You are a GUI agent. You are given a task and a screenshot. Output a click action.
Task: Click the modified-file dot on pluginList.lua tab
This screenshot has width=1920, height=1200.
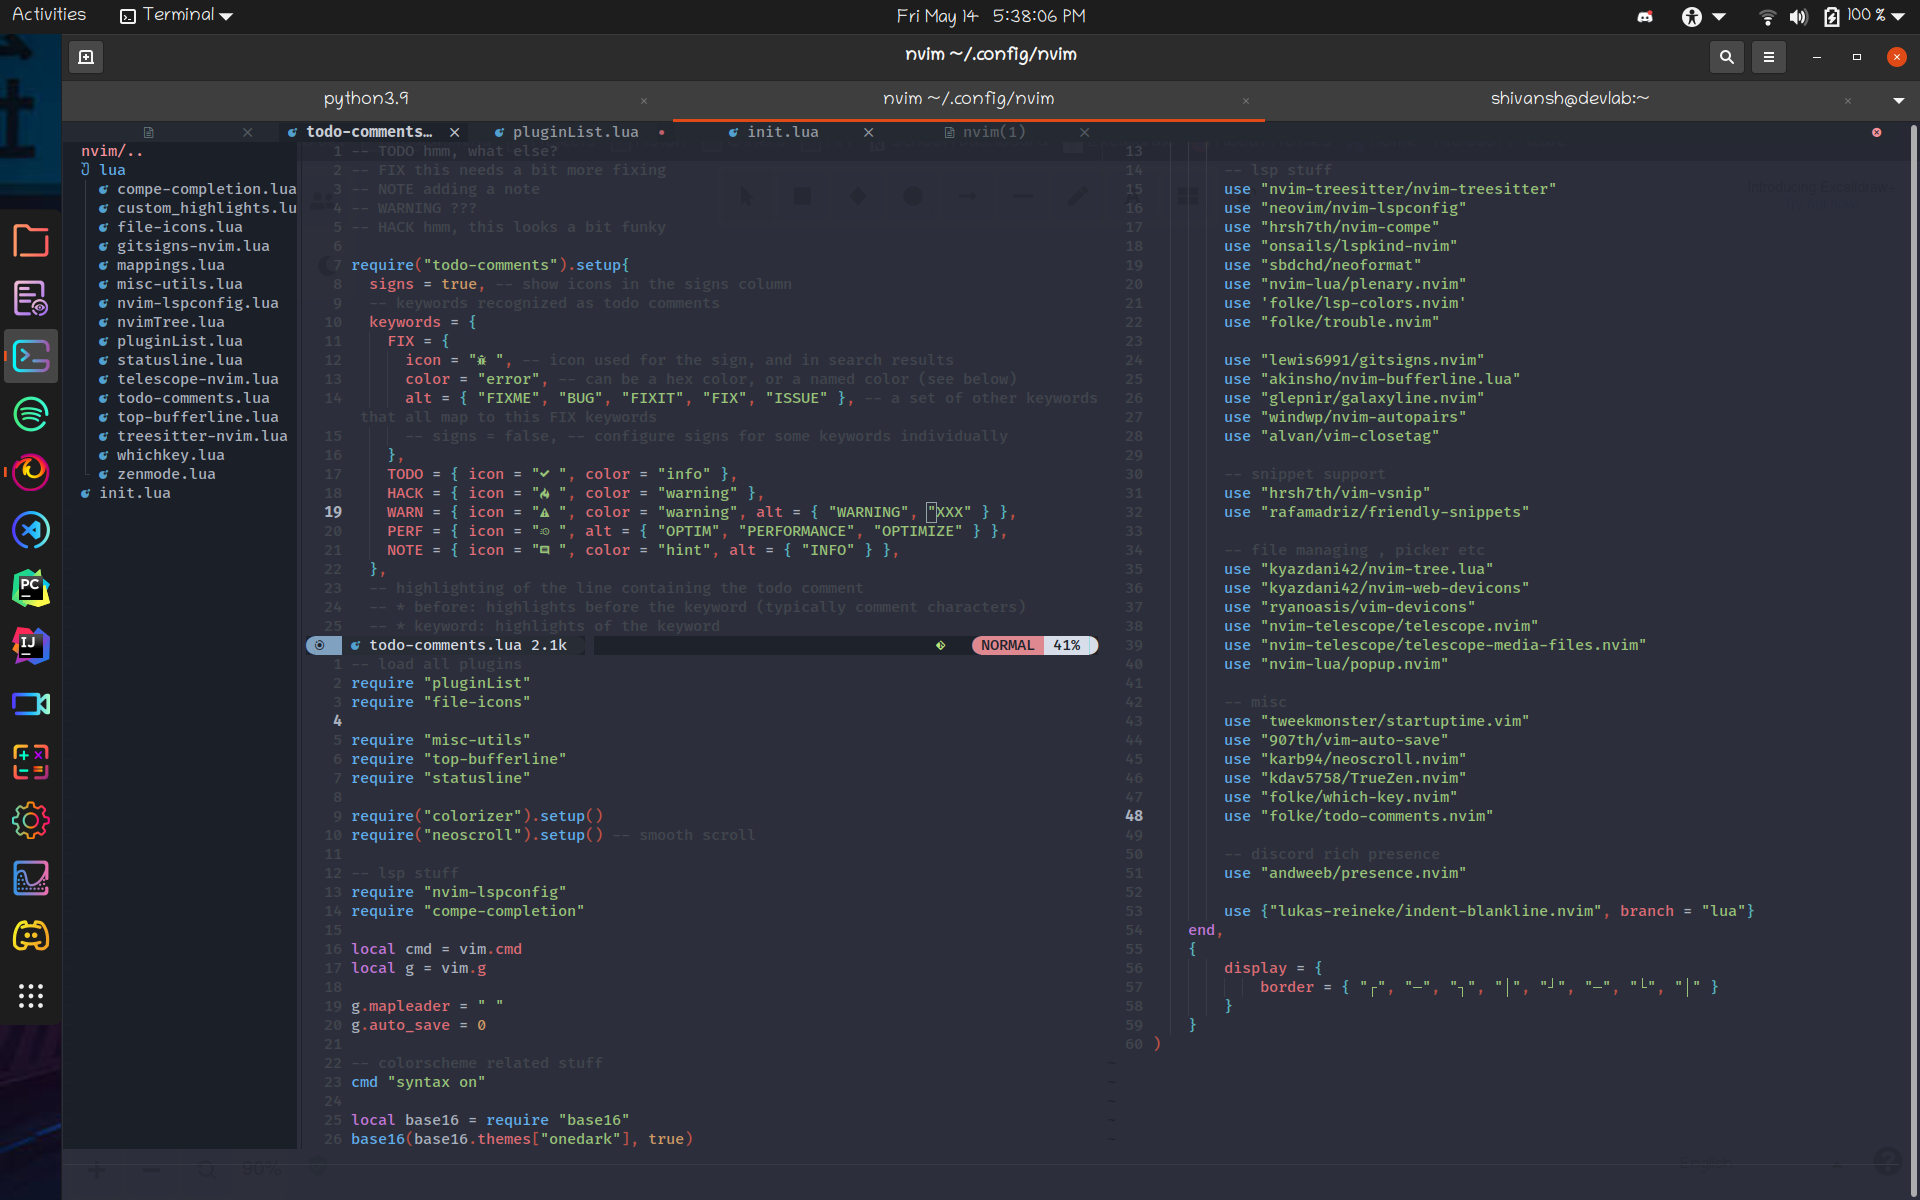tap(663, 131)
